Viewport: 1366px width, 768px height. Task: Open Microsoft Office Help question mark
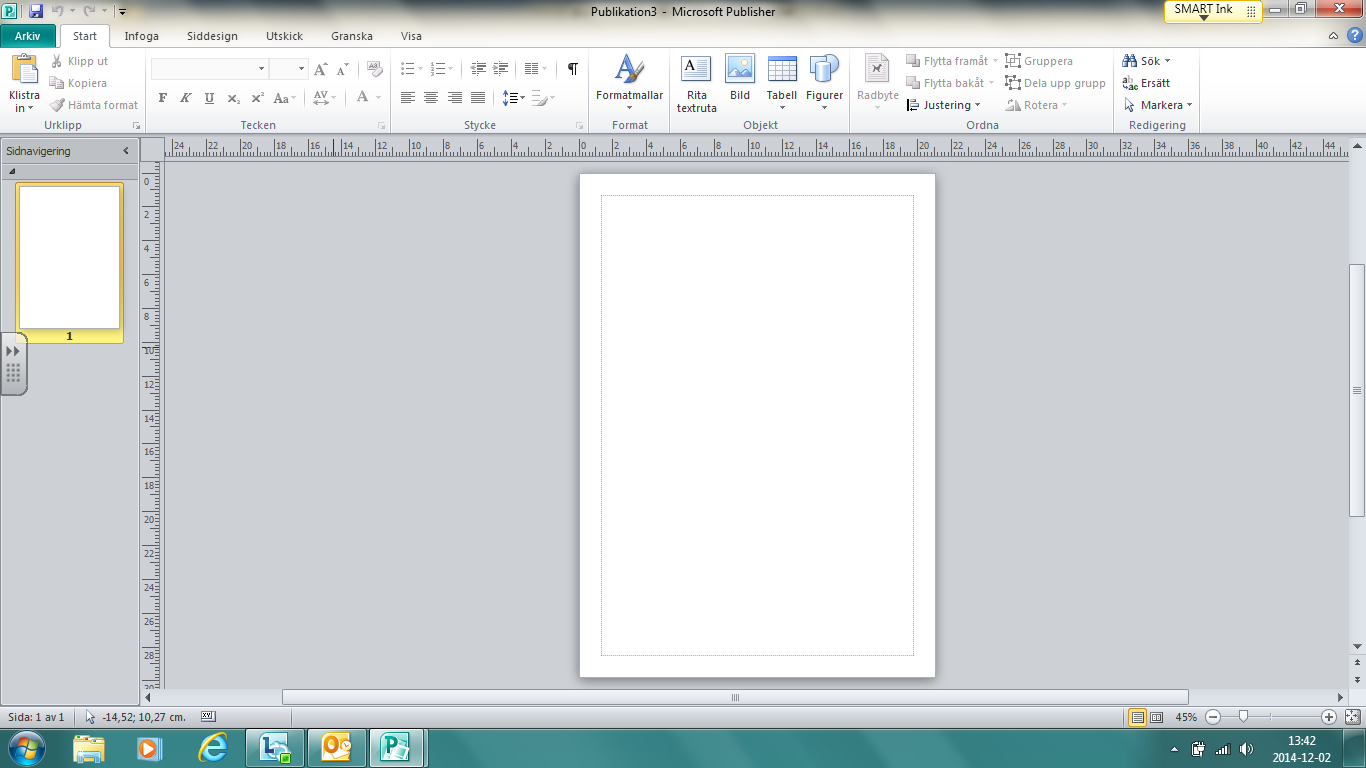(1354, 36)
